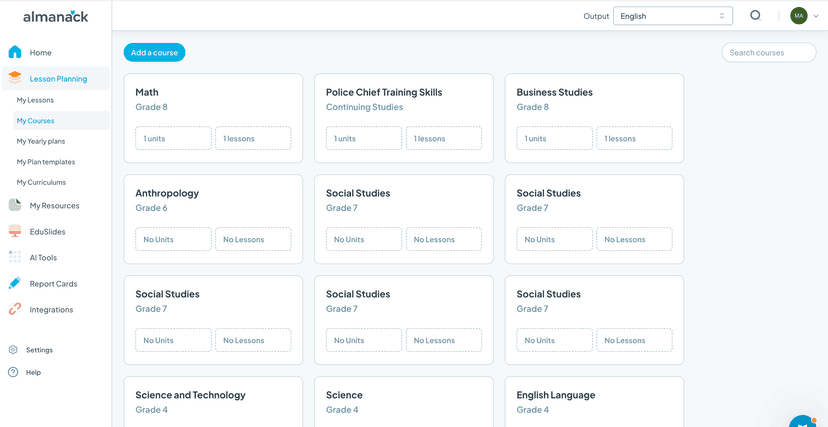Screen dimensions: 828x427
Task: Open the Police Chief Training Skills course
Action: click(x=384, y=92)
